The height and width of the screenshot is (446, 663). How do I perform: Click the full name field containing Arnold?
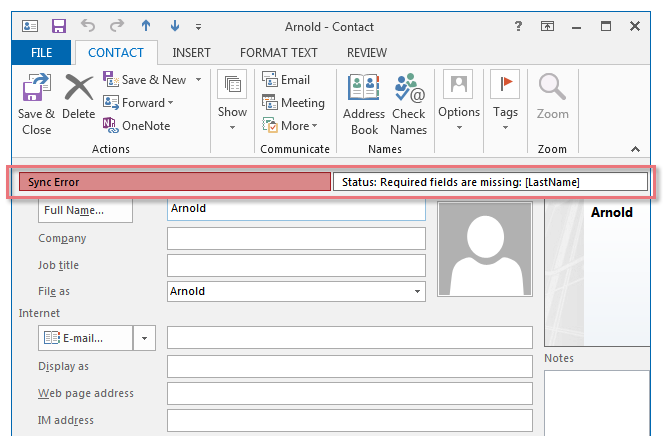296,209
